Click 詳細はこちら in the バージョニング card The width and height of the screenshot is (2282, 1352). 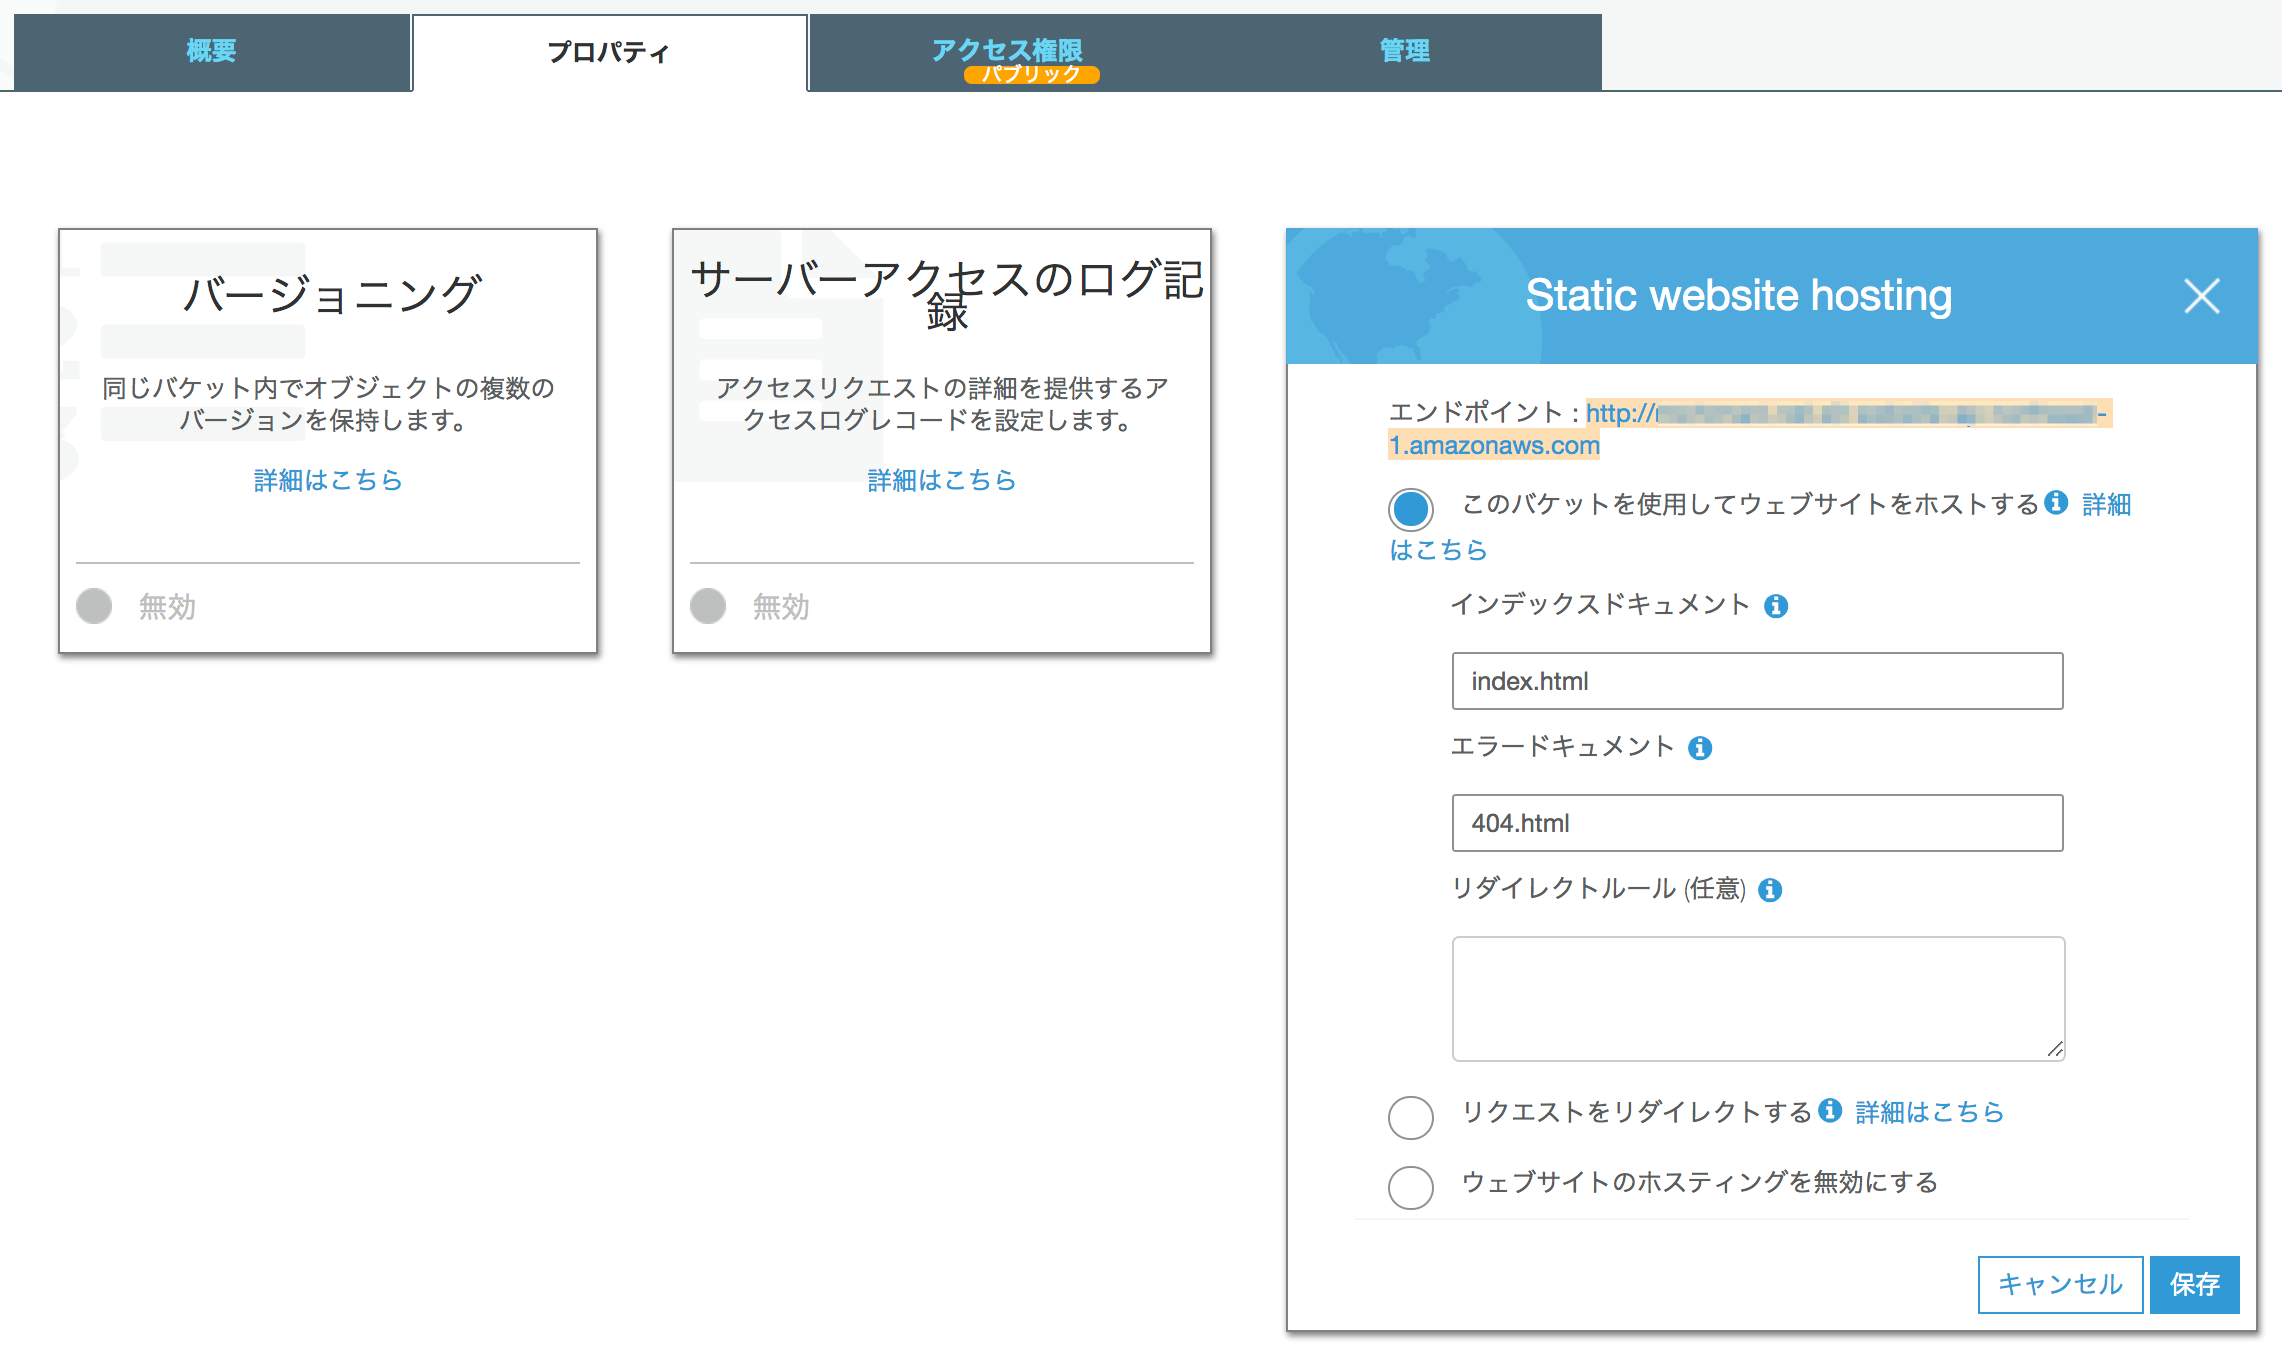327,480
